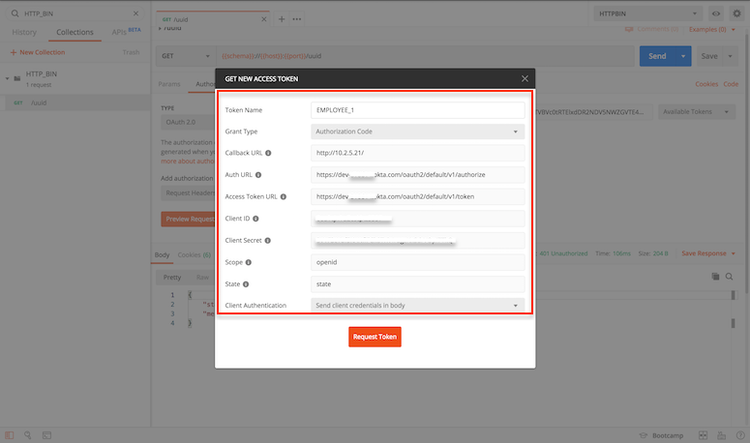Switch to the APIs beta tab
The image size is (750, 443).
pyautogui.click(x=126, y=32)
